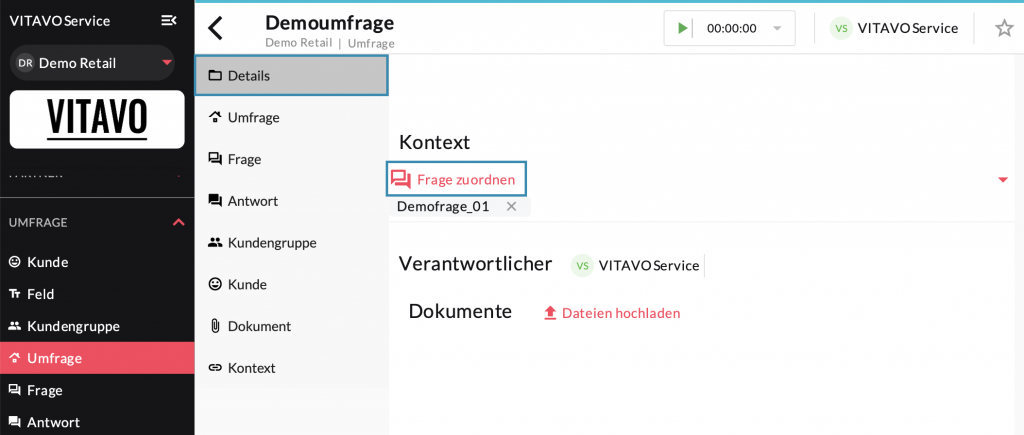This screenshot has height=435, width=1024.
Task: Open Feld in the left sidebar
Action: coord(40,294)
